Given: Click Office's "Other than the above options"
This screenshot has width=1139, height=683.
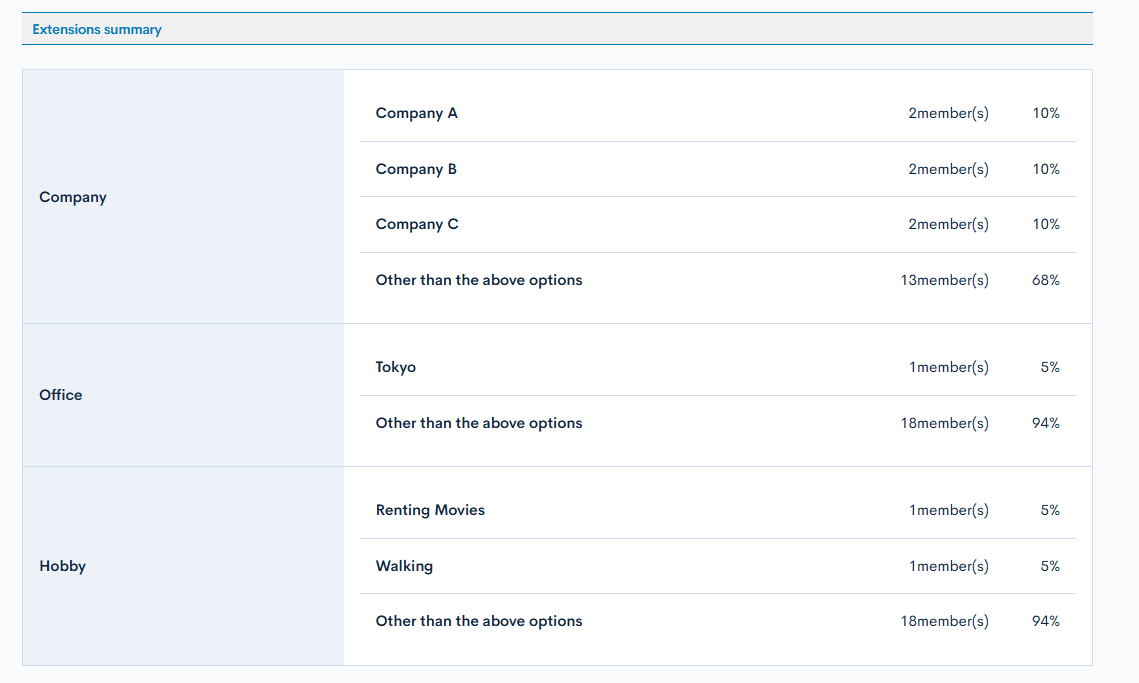Looking at the screenshot, I should pyautogui.click(x=479, y=423).
